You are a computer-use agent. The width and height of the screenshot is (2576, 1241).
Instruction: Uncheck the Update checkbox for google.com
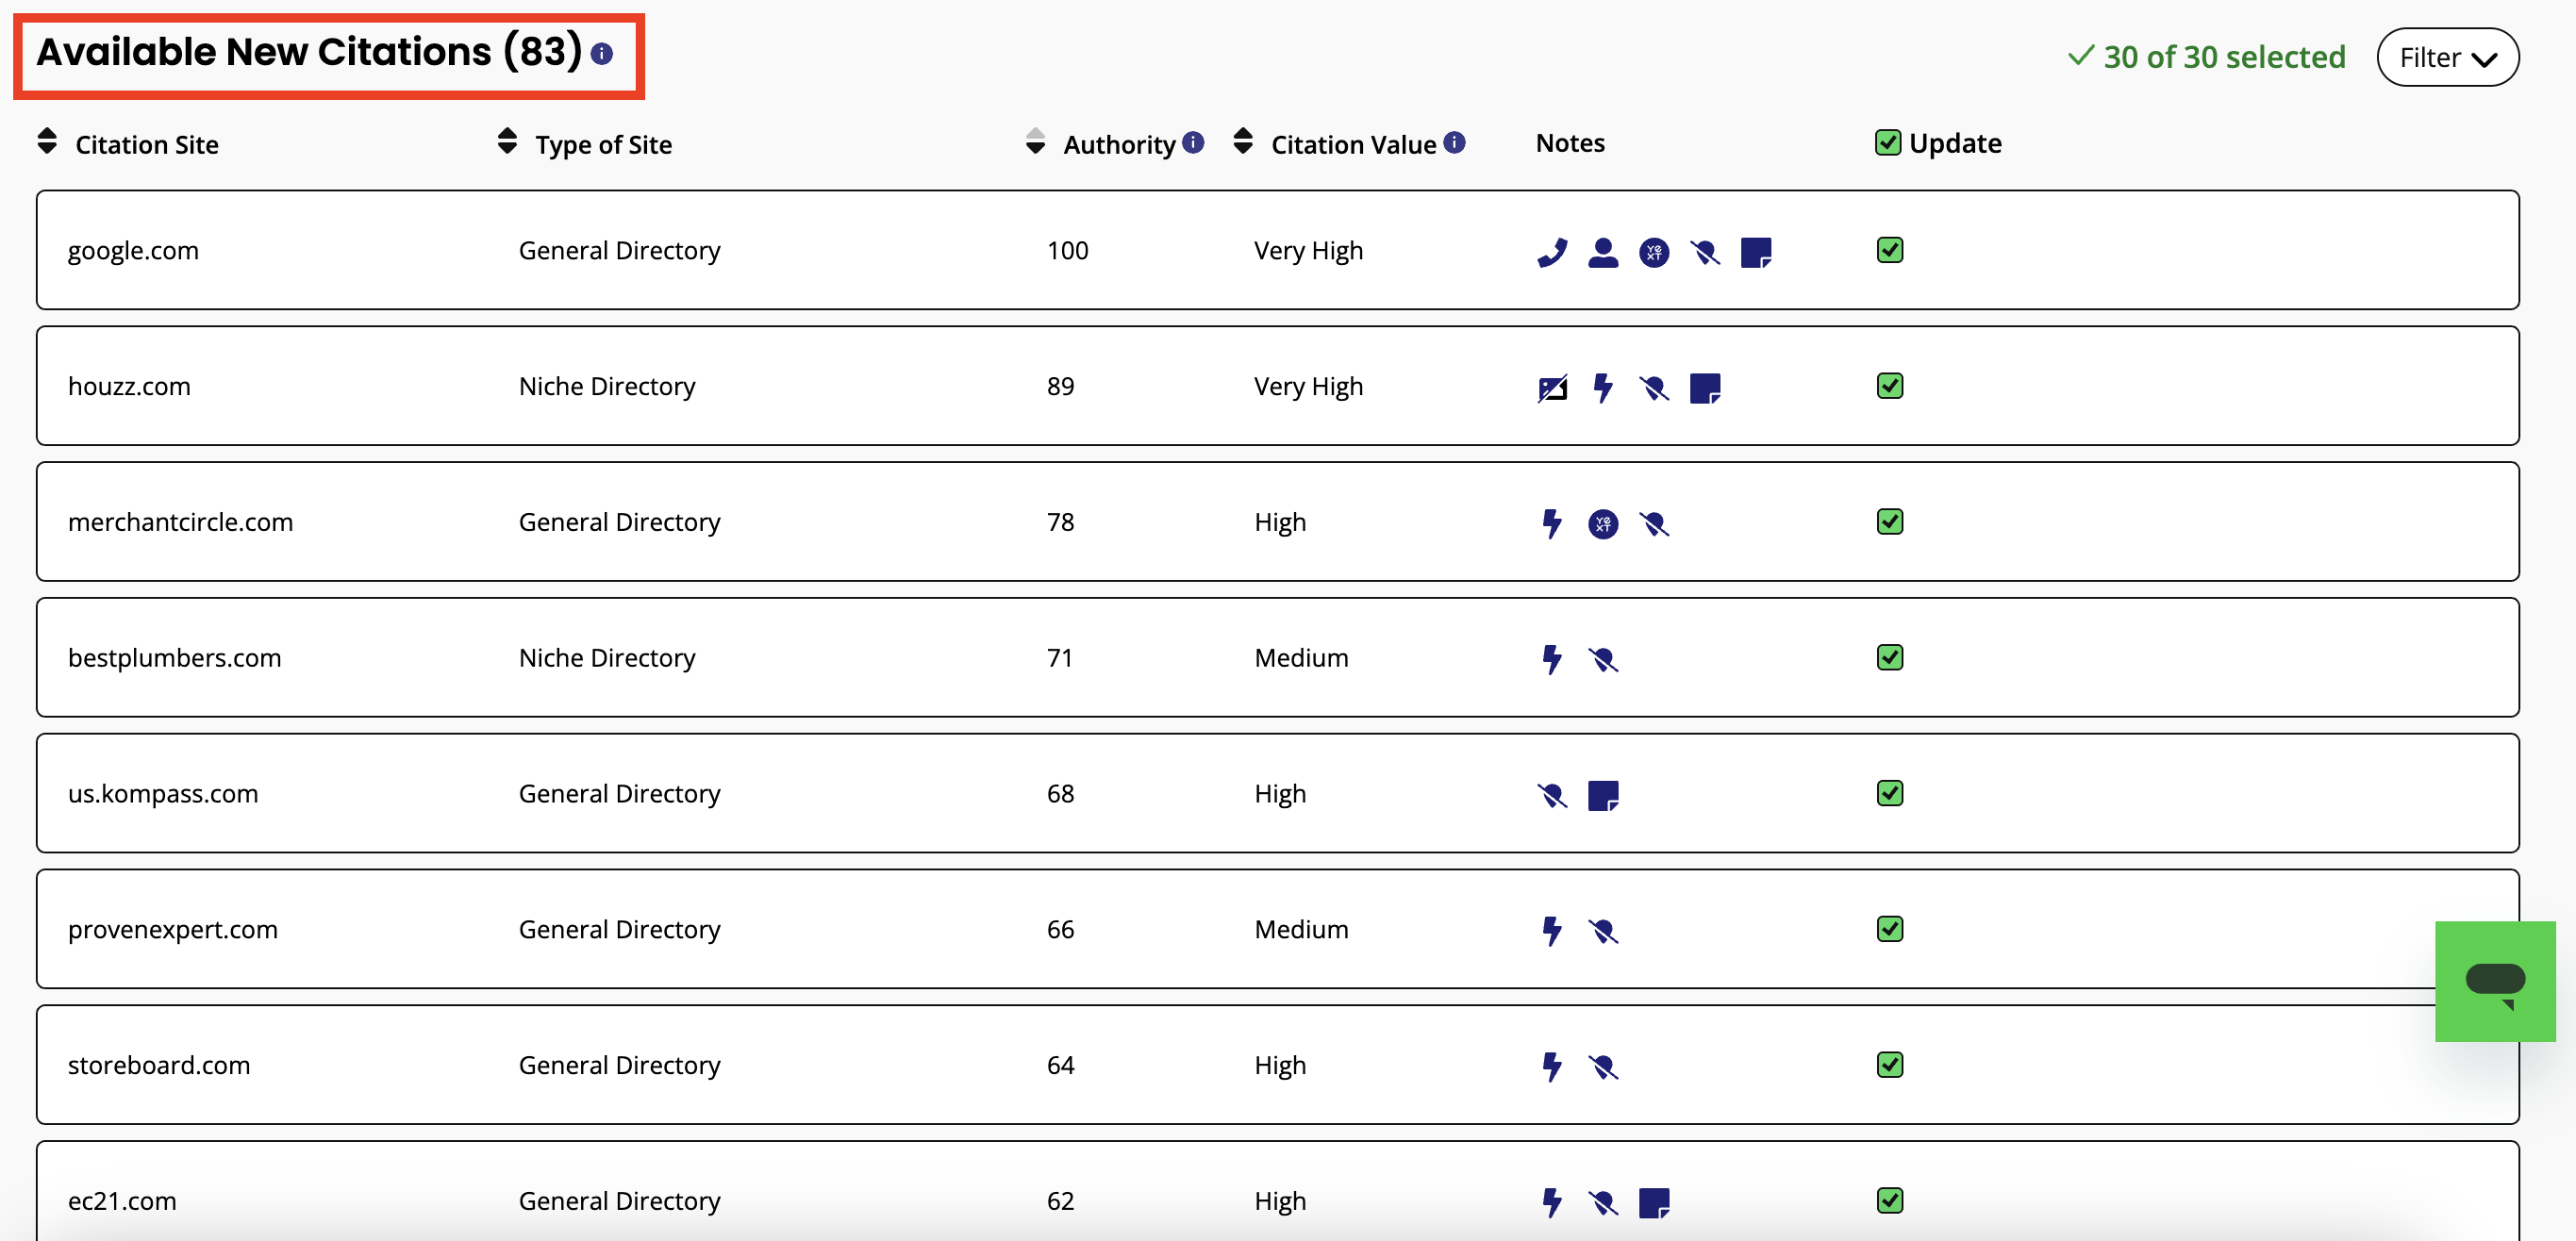1890,250
